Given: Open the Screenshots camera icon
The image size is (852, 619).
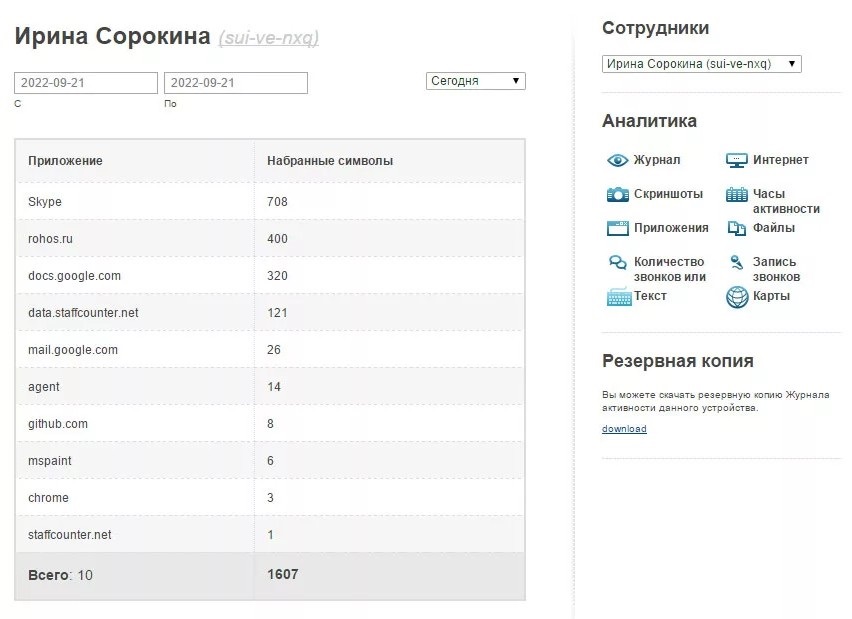Looking at the screenshot, I should (x=618, y=194).
